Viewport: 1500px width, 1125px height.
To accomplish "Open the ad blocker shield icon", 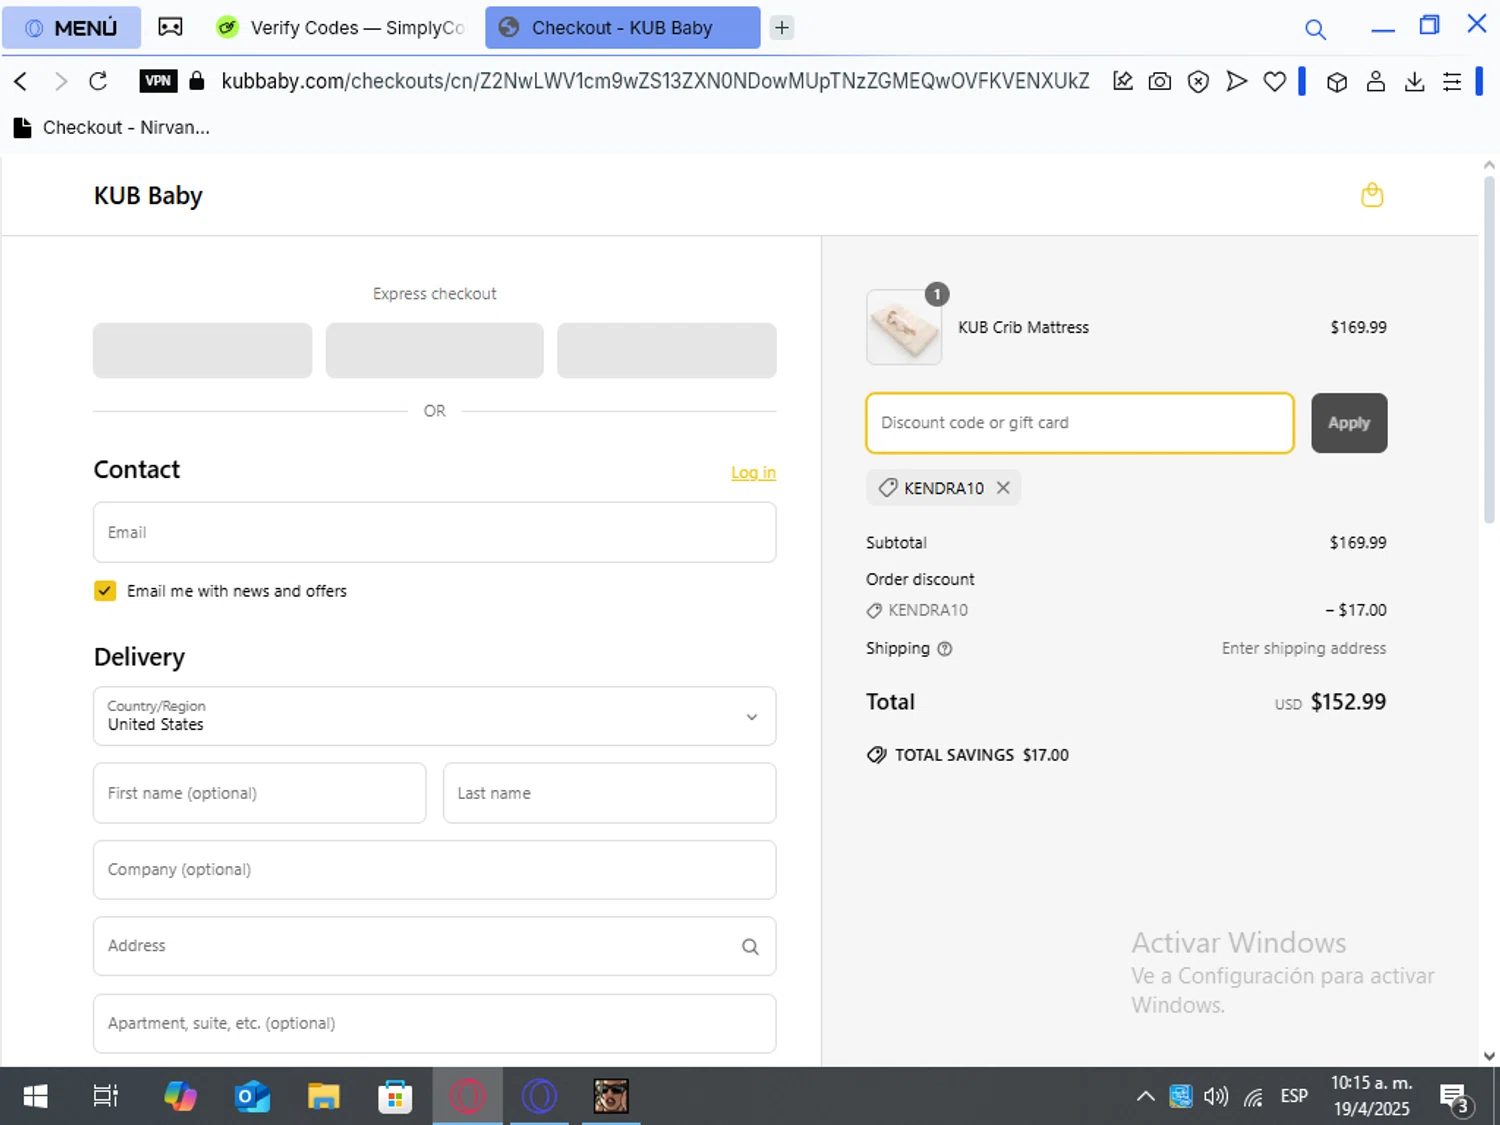I will click(1198, 81).
